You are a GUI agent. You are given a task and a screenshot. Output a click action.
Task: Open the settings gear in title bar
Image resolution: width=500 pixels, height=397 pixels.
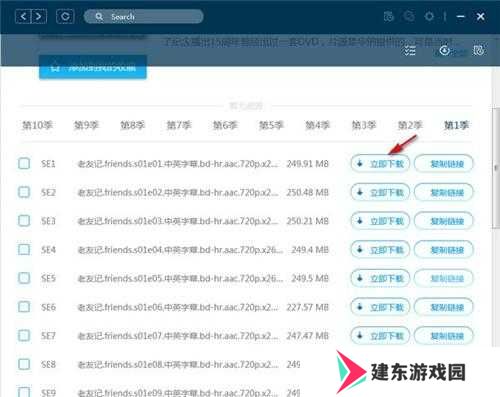click(429, 16)
